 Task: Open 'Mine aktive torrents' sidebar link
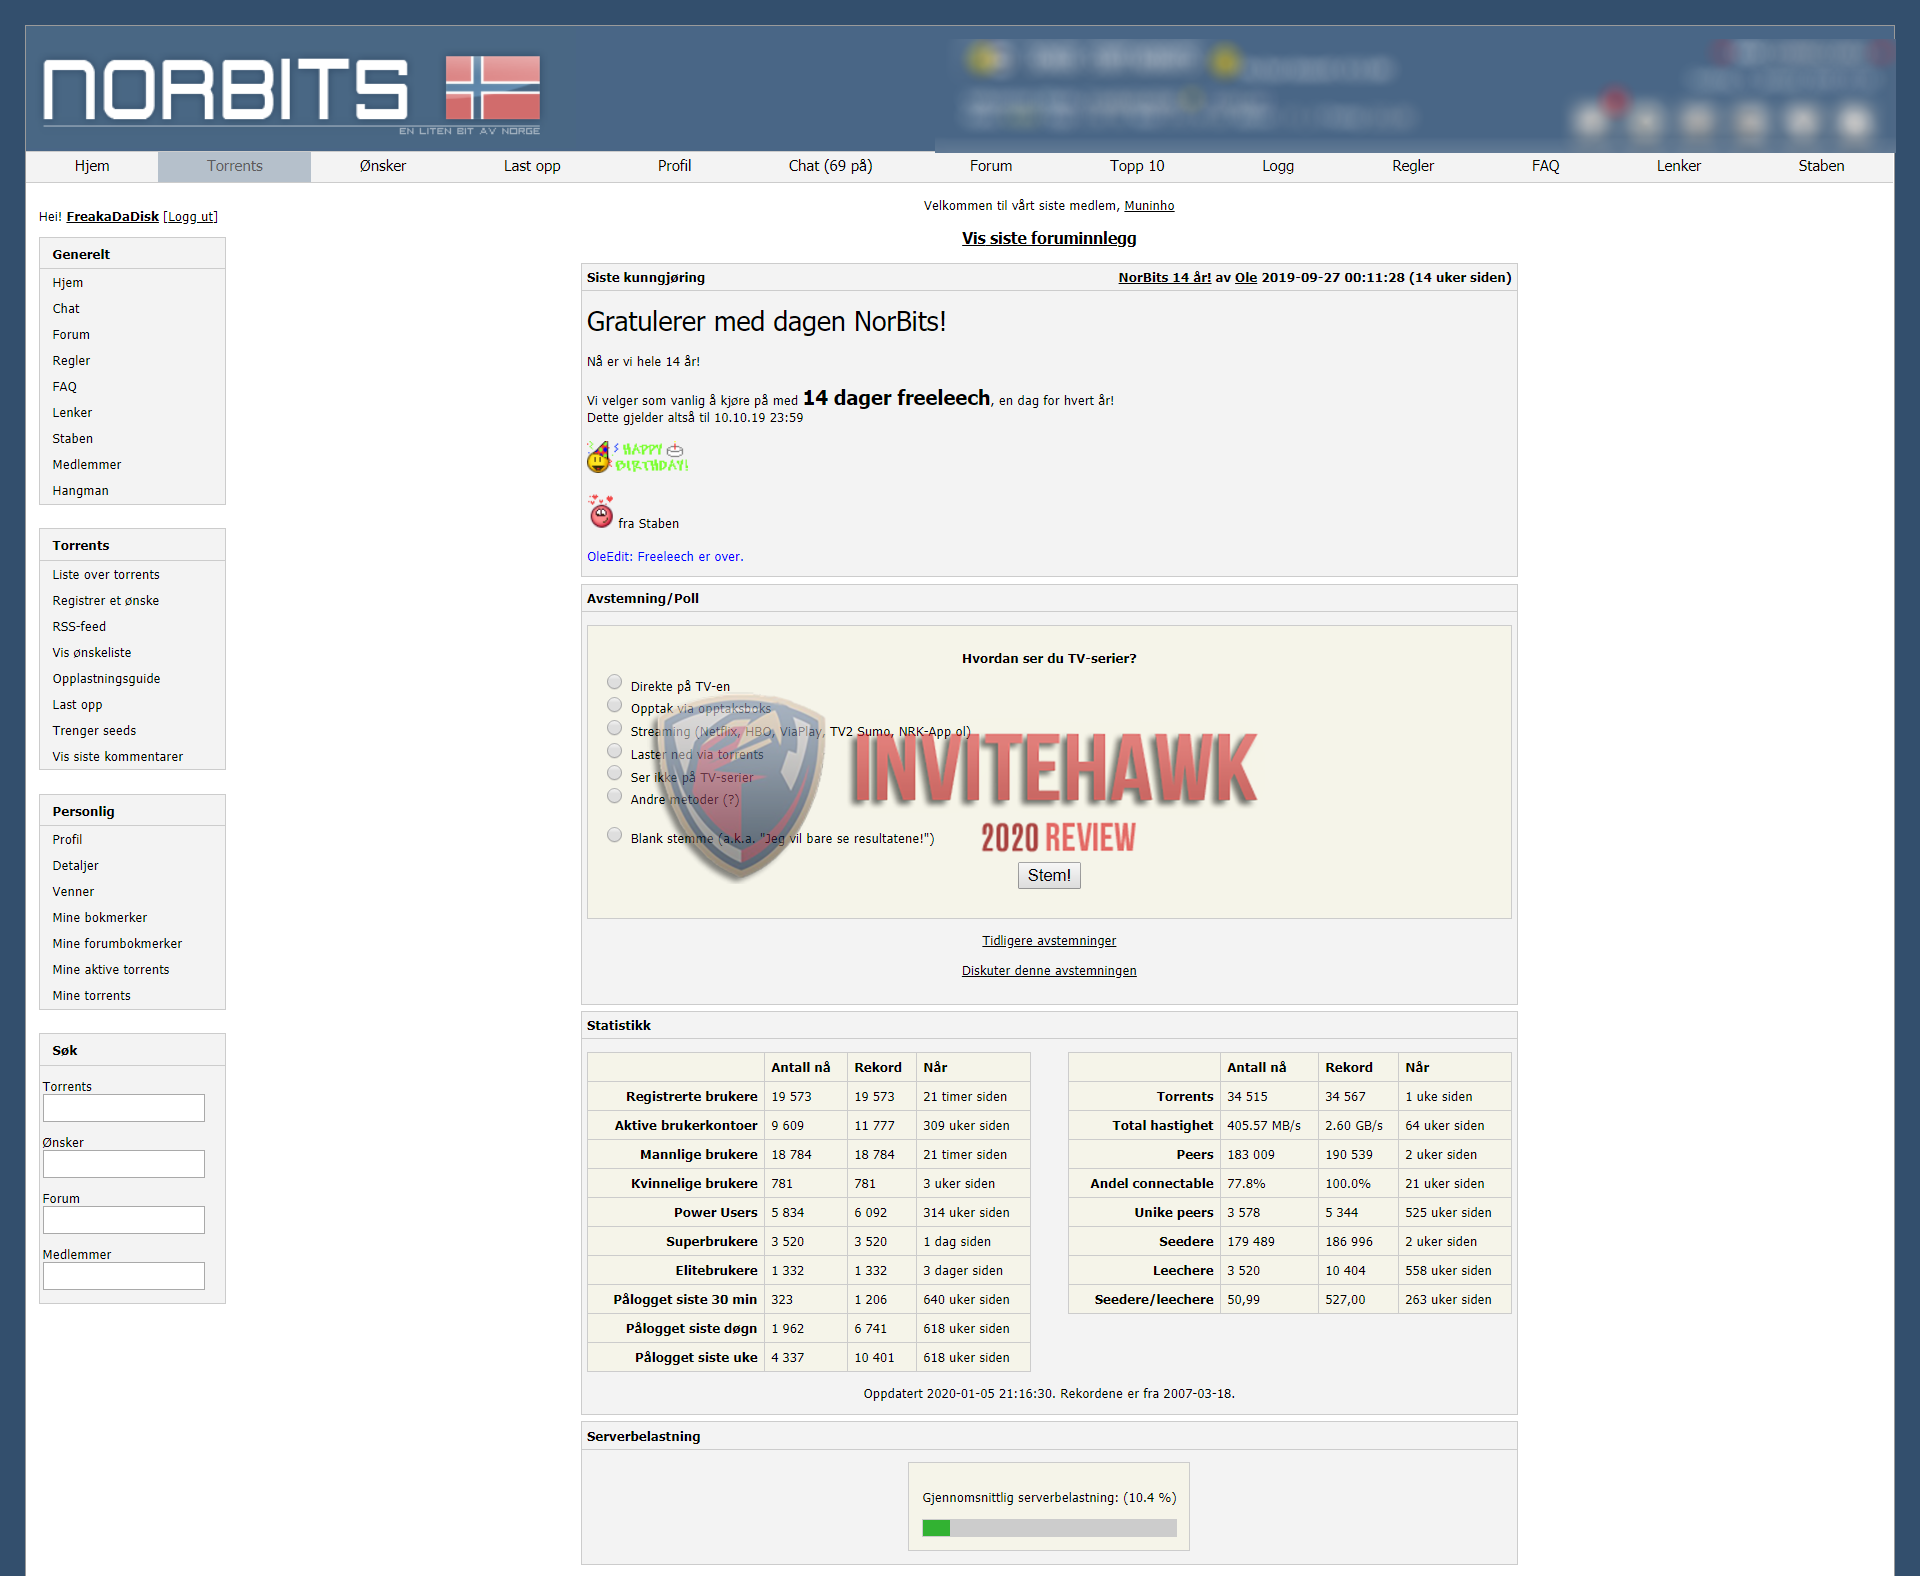coord(111,970)
